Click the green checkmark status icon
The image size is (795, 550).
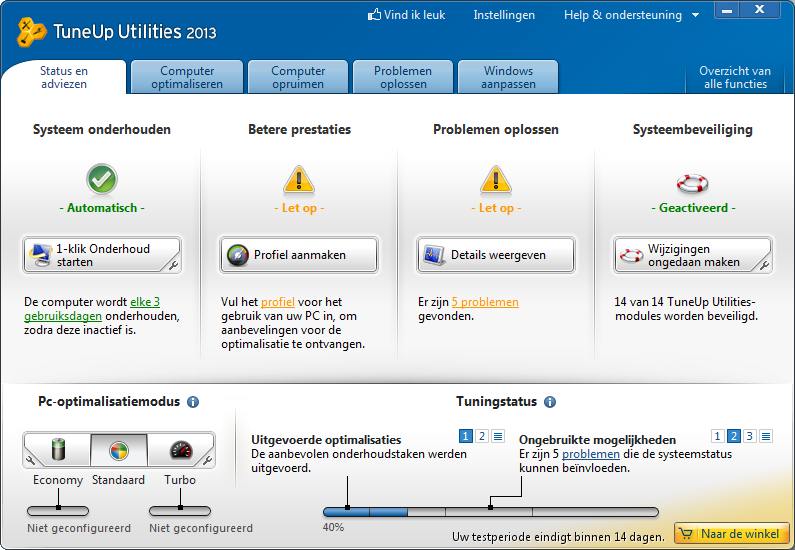click(x=102, y=179)
